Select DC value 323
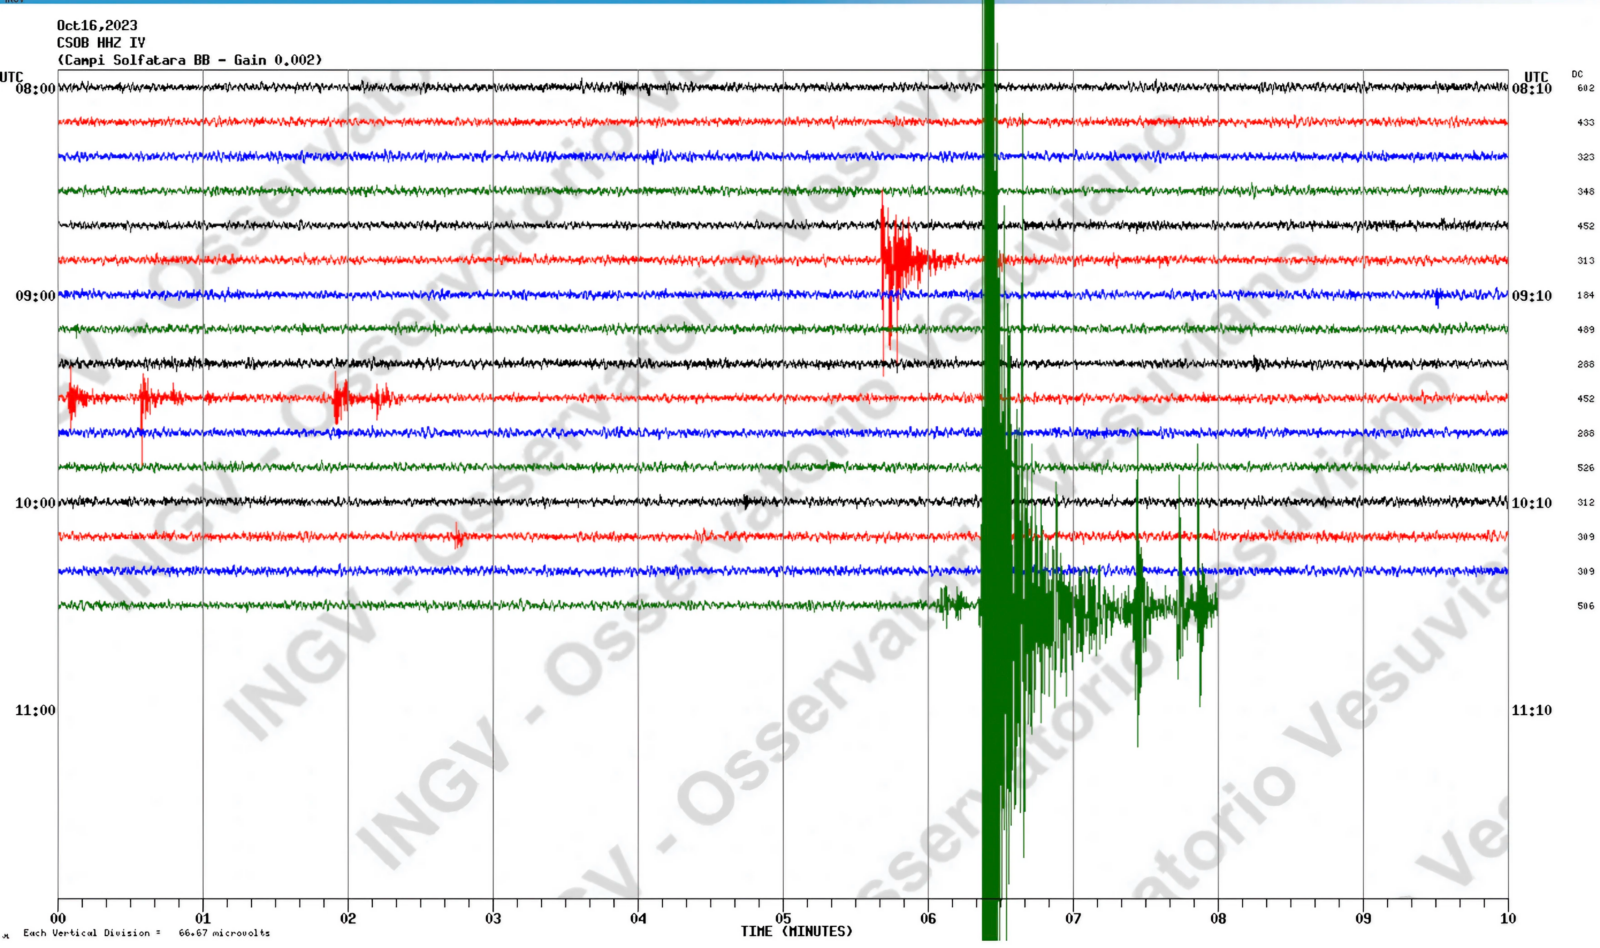Image resolution: width=1600 pixels, height=948 pixels. click(1586, 157)
